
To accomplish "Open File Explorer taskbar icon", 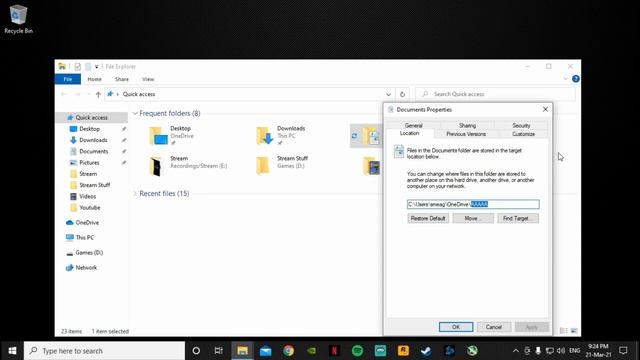I will (x=242, y=351).
